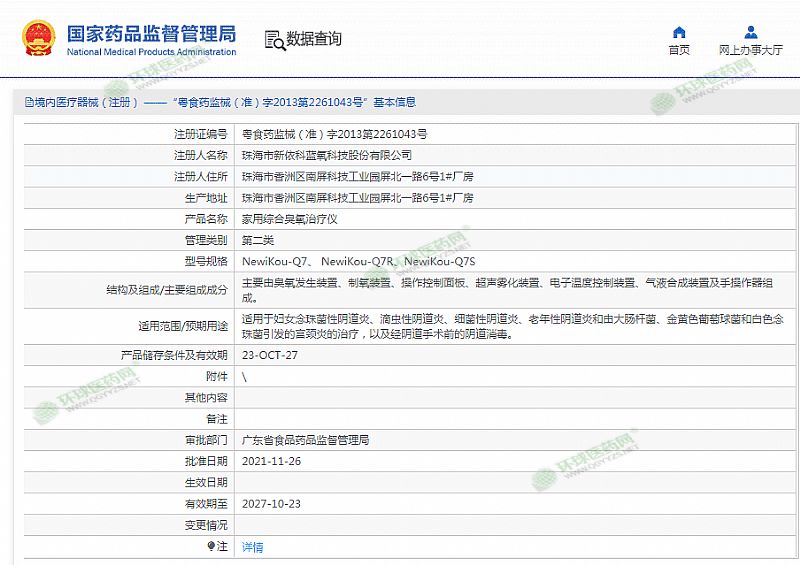Screen dimensions: 800x565
Task: Click the approval date 2021-11-26
Action: coord(270,461)
